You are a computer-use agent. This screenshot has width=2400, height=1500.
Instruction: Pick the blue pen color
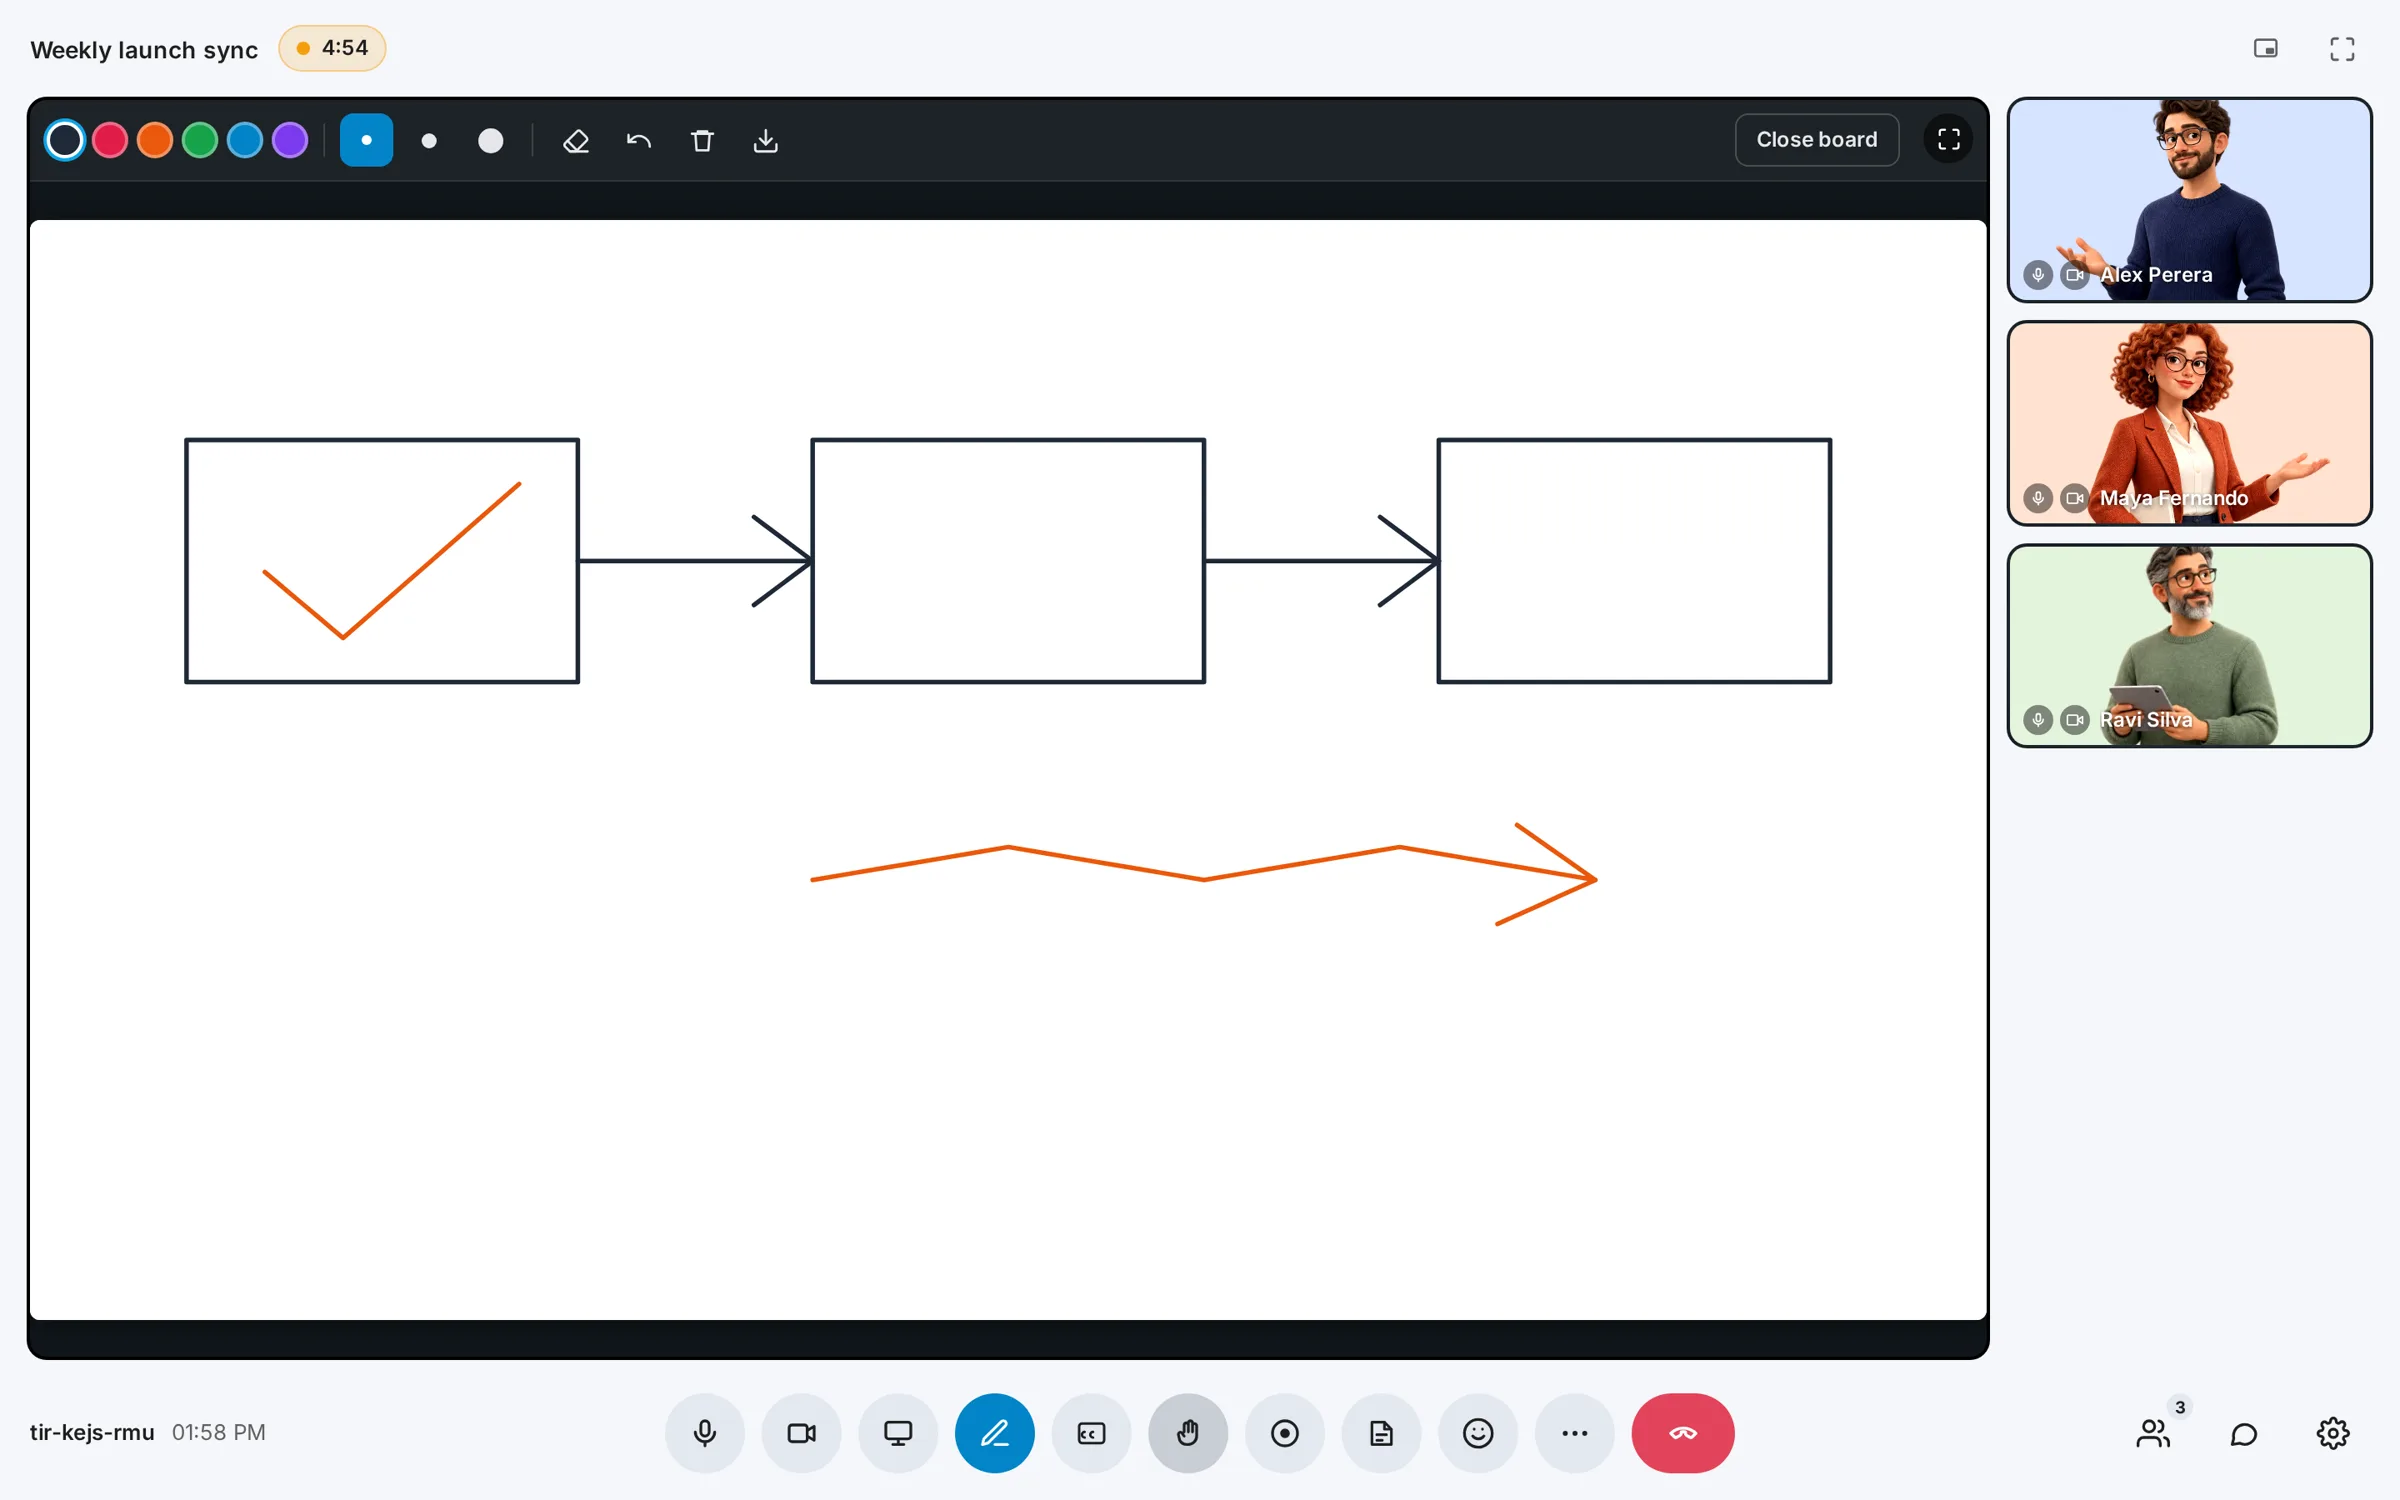[245, 140]
